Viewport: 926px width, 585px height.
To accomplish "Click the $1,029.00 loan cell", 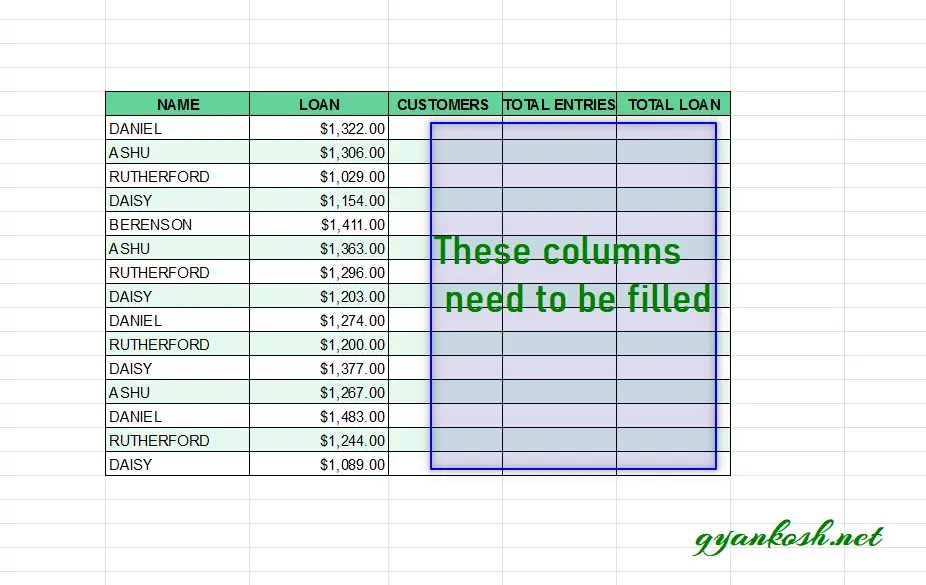I will pyautogui.click(x=319, y=176).
